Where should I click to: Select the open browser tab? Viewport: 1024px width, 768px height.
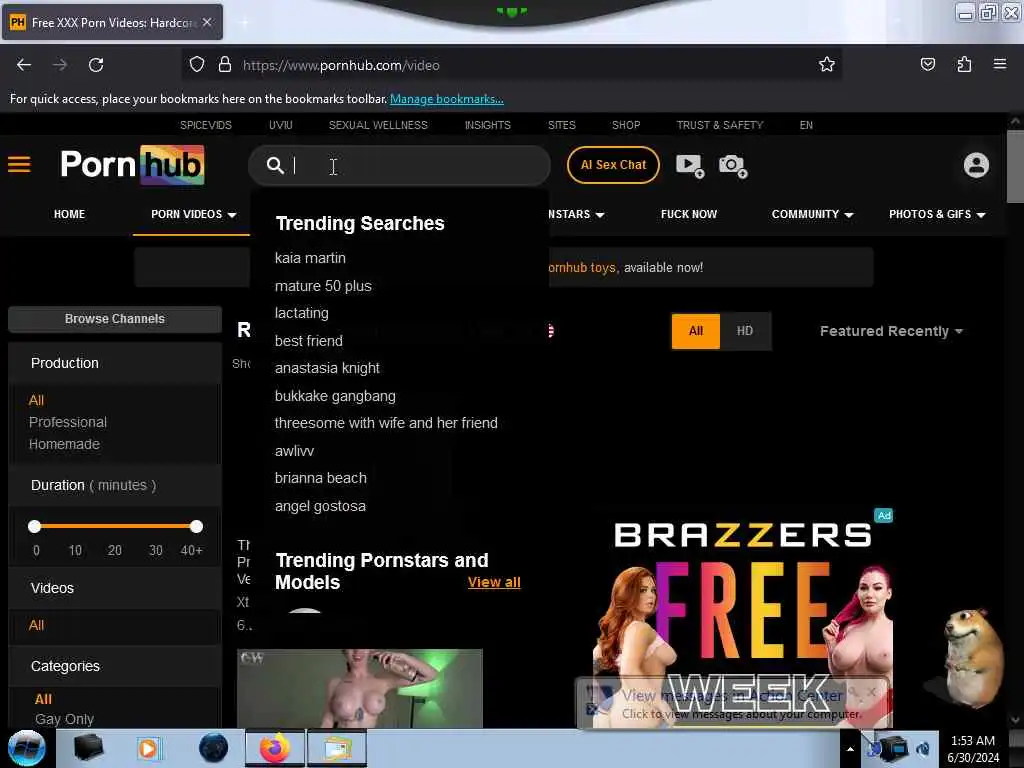pyautogui.click(x=112, y=22)
